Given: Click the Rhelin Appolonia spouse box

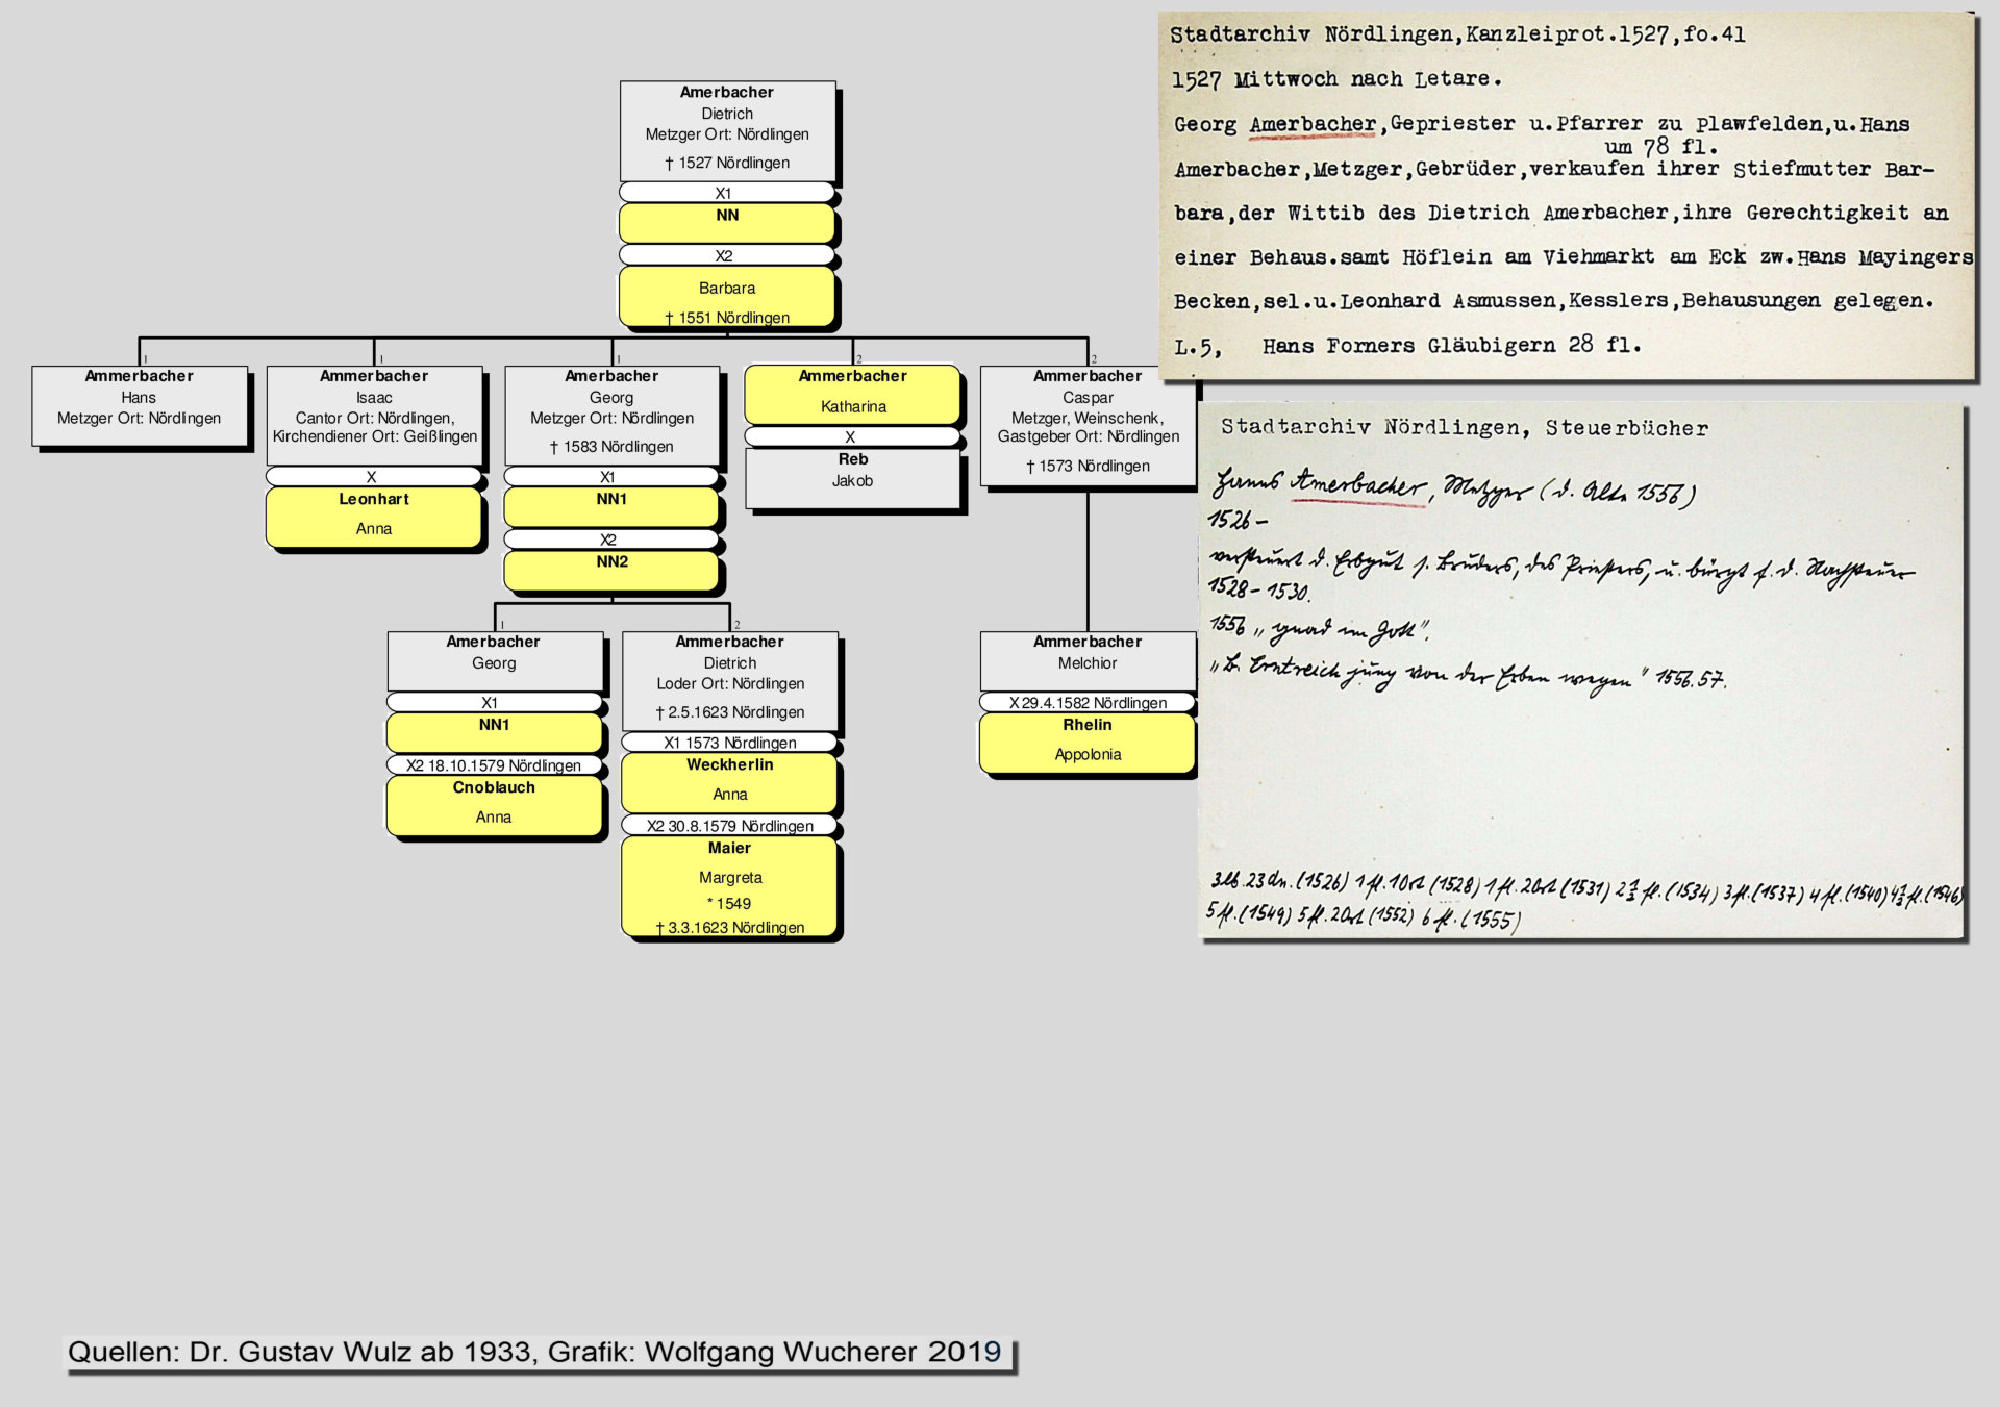Looking at the screenshot, I should pyautogui.click(x=1087, y=742).
